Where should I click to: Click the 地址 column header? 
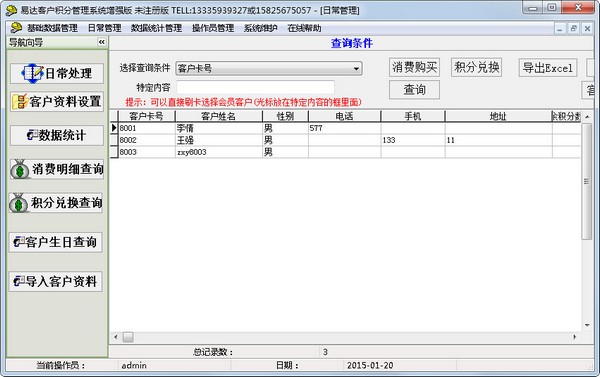tap(498, 116)
